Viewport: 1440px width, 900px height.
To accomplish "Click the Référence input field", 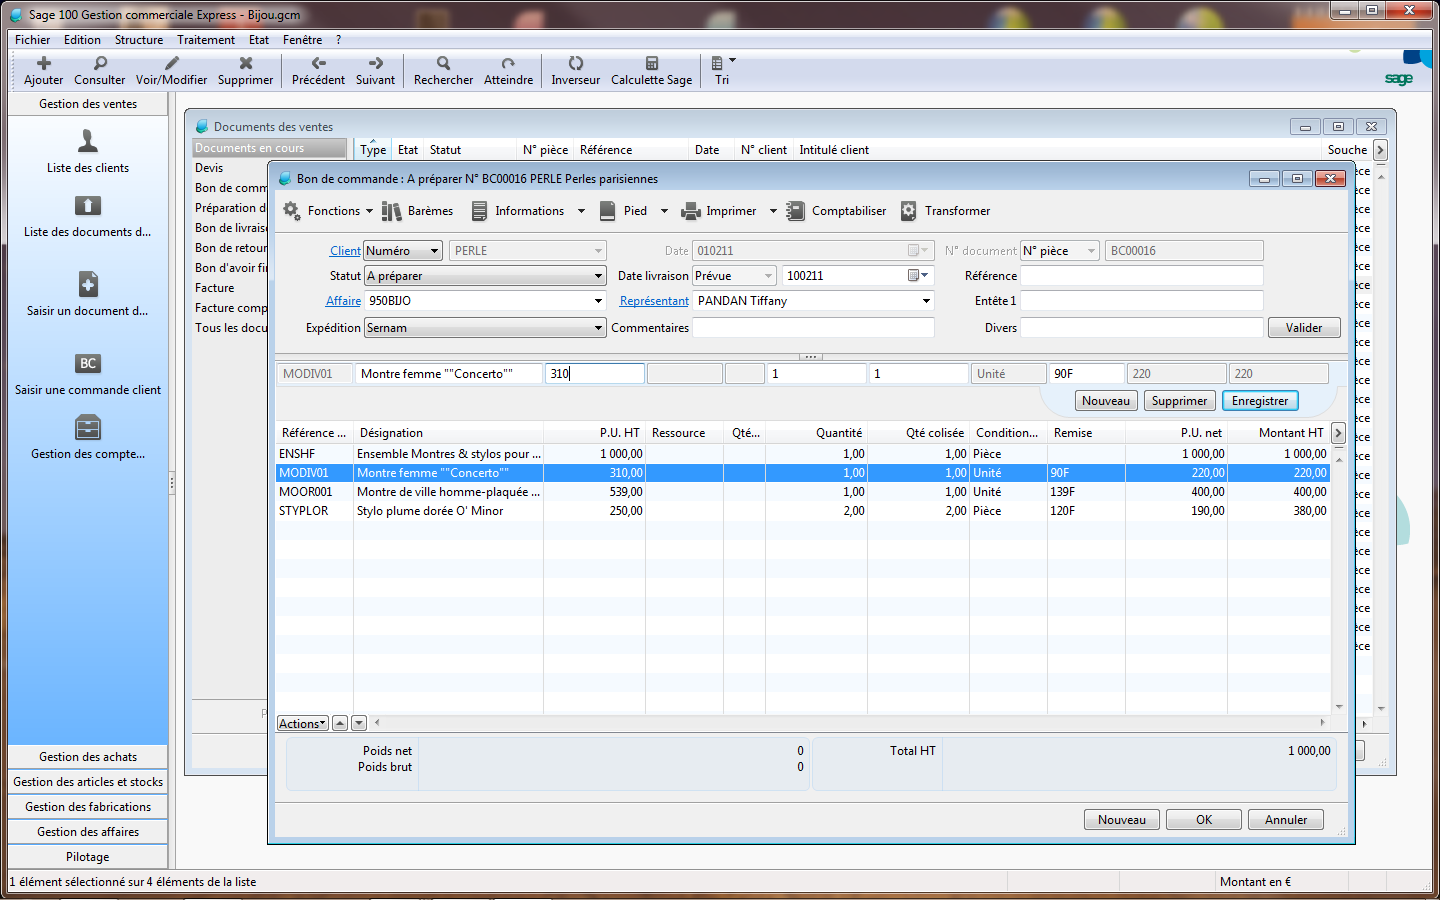I will (1141, 276).
